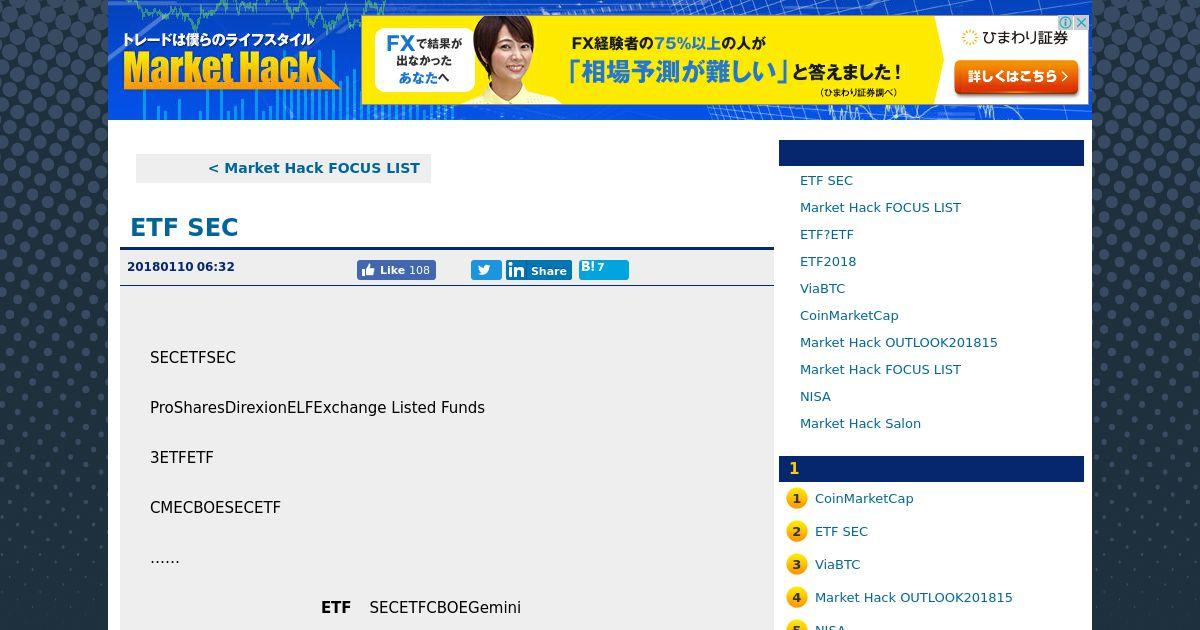Click rank 3 badge beside ViaBTC

[797, 565]
